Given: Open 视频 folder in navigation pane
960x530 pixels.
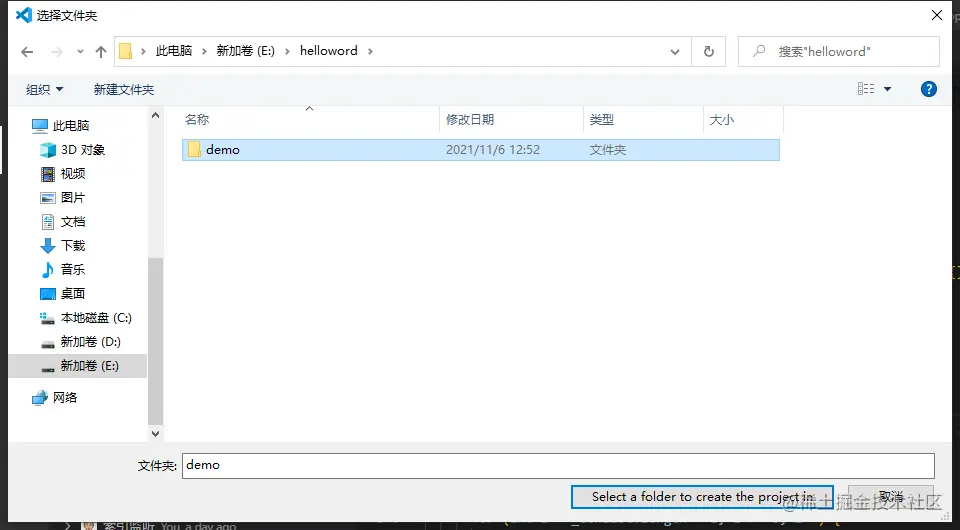Looking at the screenshot, I should [62, 174].
